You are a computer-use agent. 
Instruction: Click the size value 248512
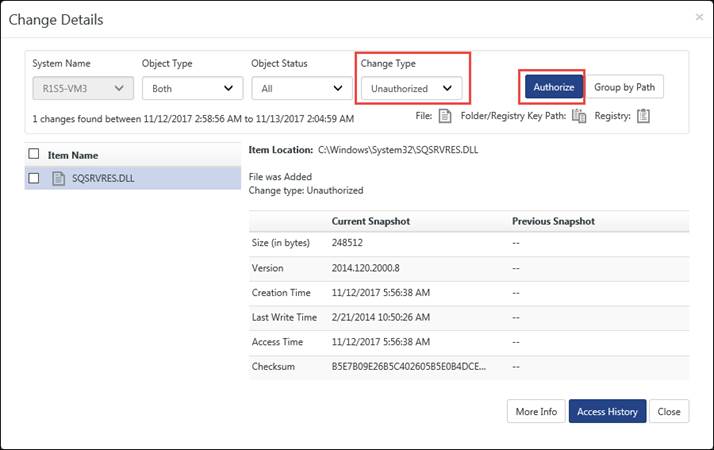coord(347,243)
